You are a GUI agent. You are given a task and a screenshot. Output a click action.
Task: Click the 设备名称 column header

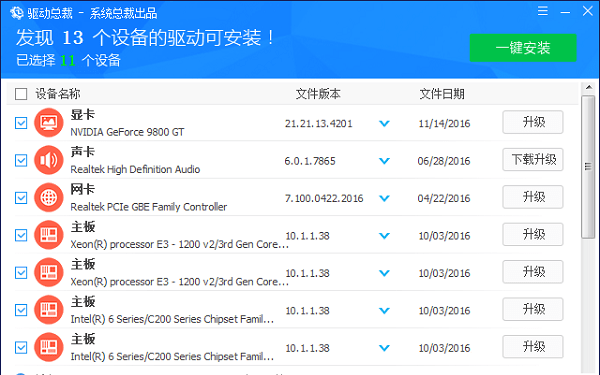(x=58, y=94)
